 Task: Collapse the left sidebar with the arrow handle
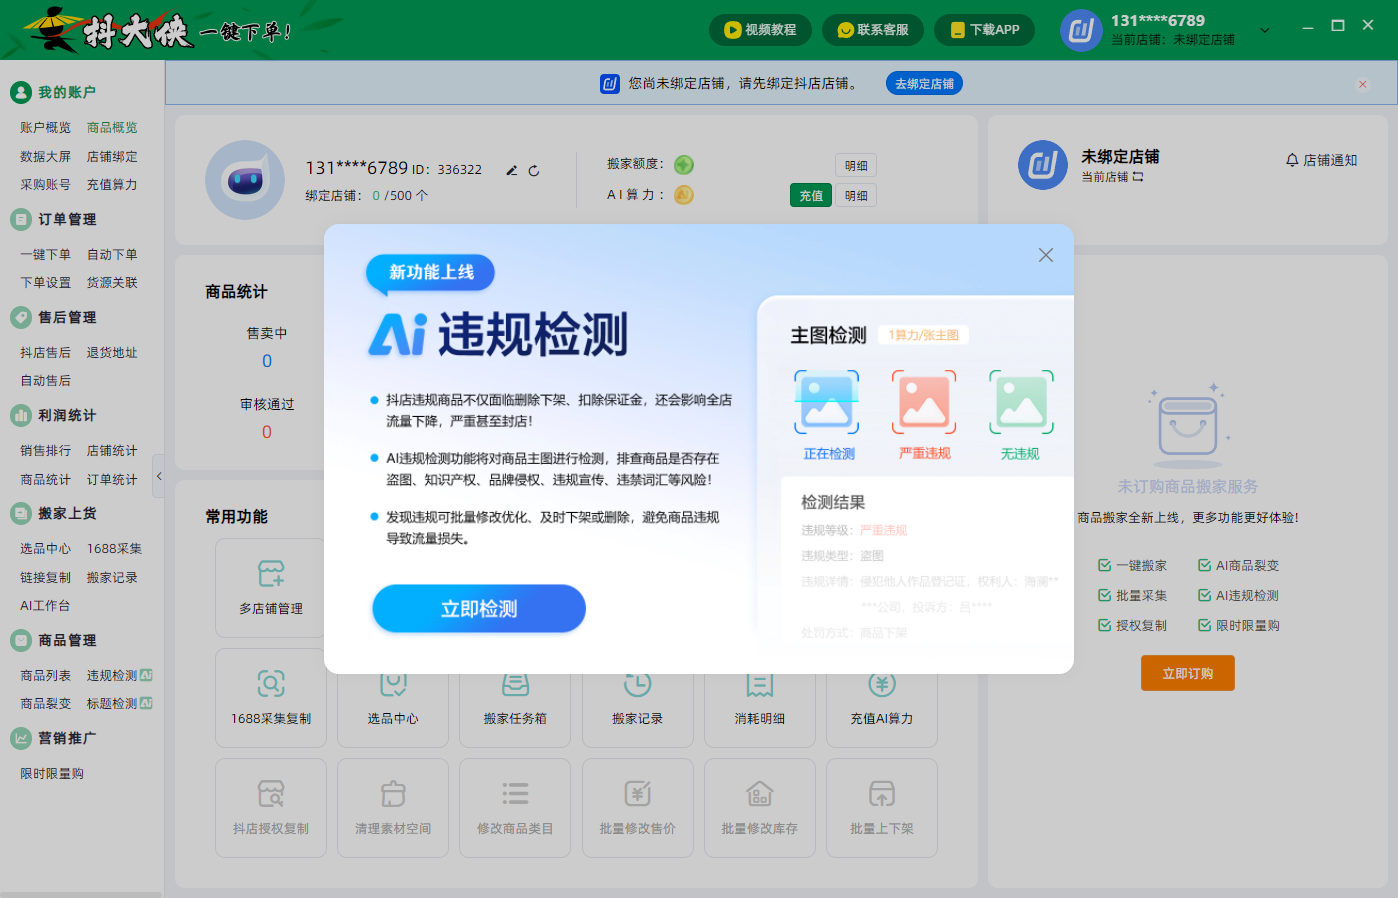pyautogui.click(x=158, y=476)
